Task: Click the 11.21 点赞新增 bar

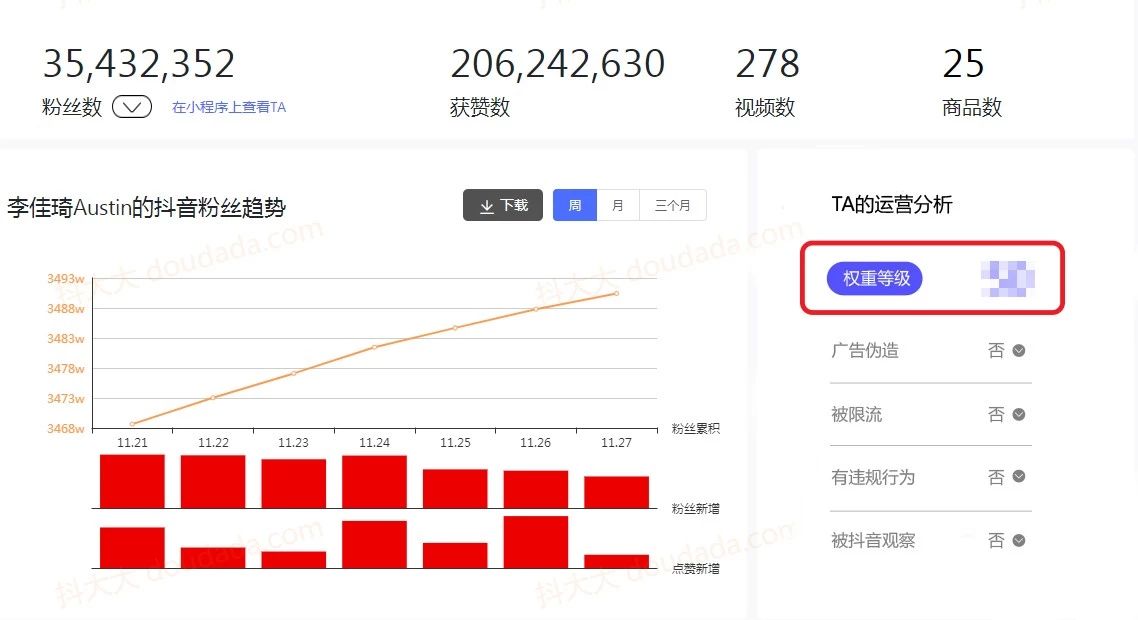Action: point(132,547)
